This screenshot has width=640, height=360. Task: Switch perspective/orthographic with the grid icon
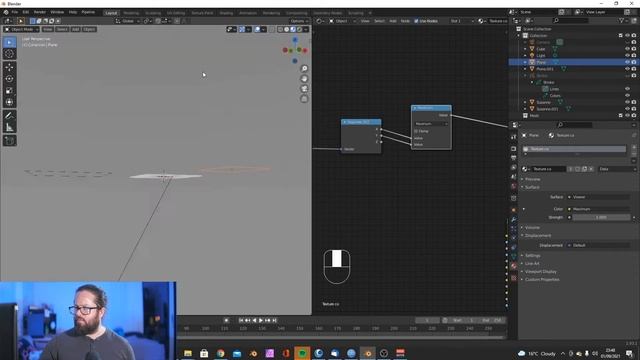[x=304, y=99]
